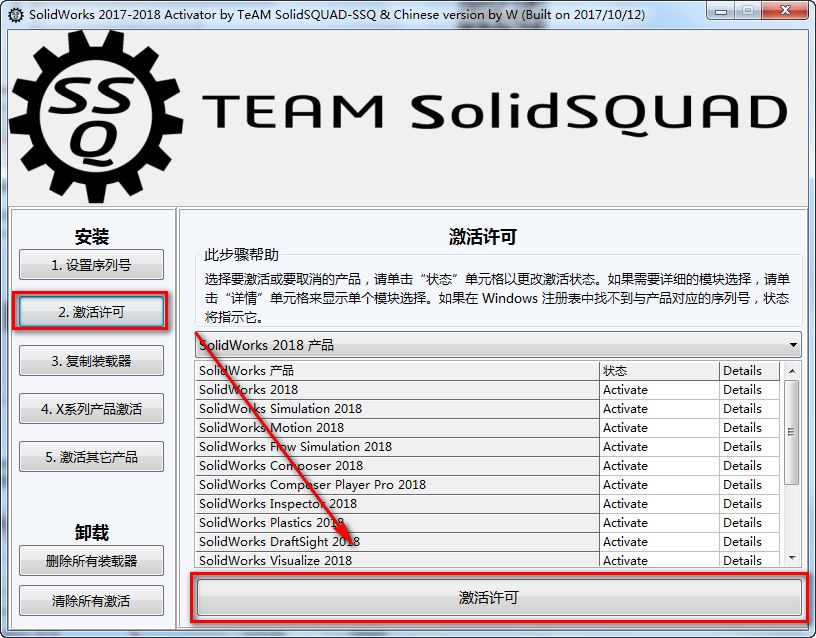Click the 3. 复制装载器 button
Viewport: 816px width, 638px height.
(91, 360)
